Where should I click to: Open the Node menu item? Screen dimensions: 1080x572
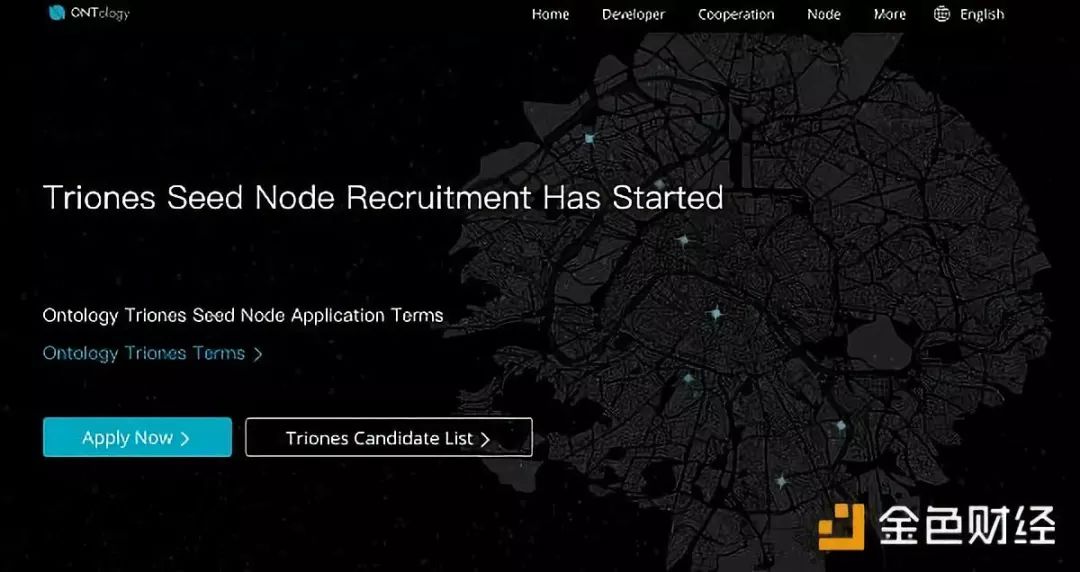click(x=824, y=14)
